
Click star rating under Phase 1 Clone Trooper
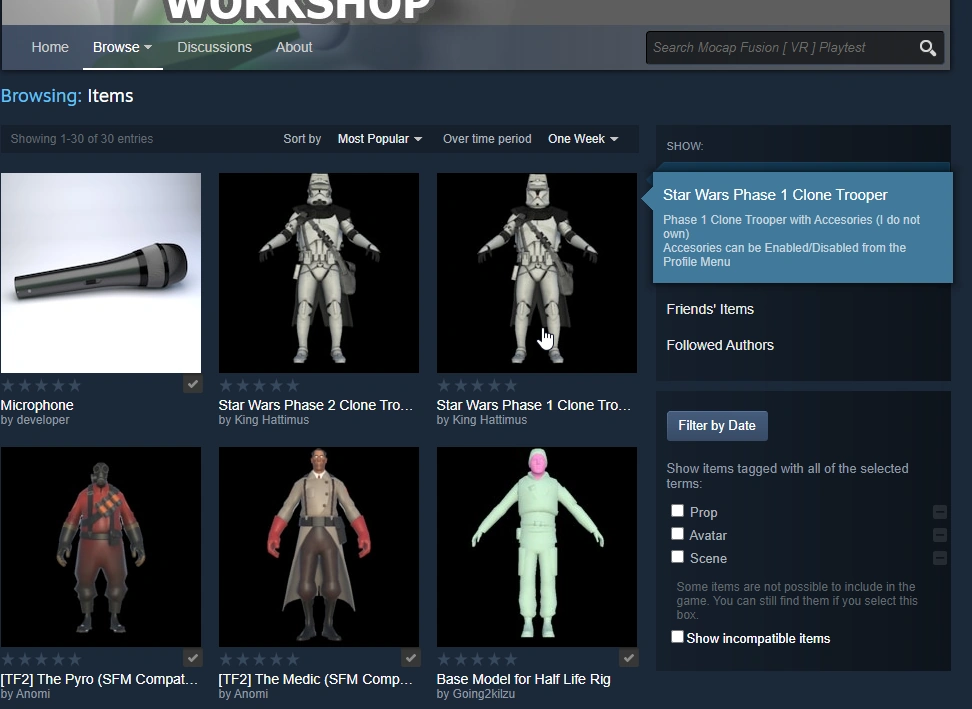[477, 385]
